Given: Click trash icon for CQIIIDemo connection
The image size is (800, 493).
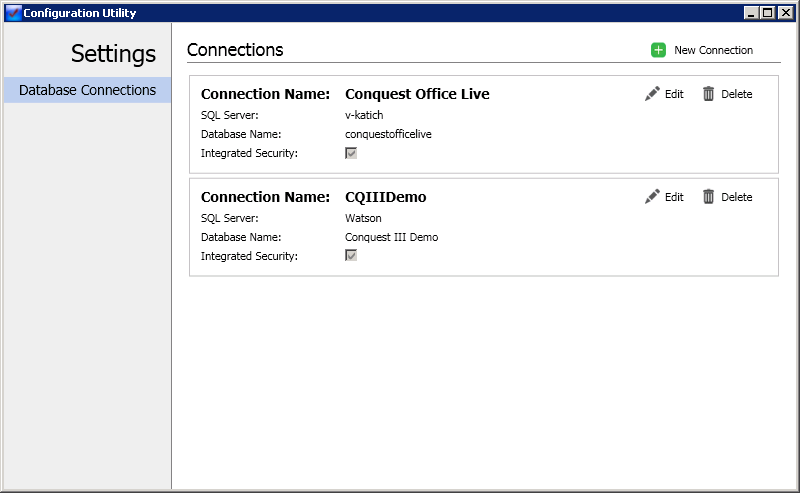Looking at the screenshot, I should pyautogui.click(x=708, y=196).
